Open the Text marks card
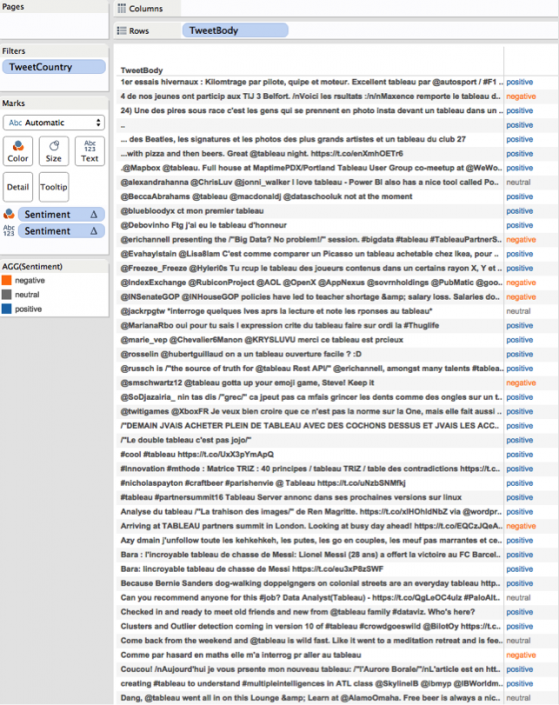 pyautogui.click(x=89, y=151)
